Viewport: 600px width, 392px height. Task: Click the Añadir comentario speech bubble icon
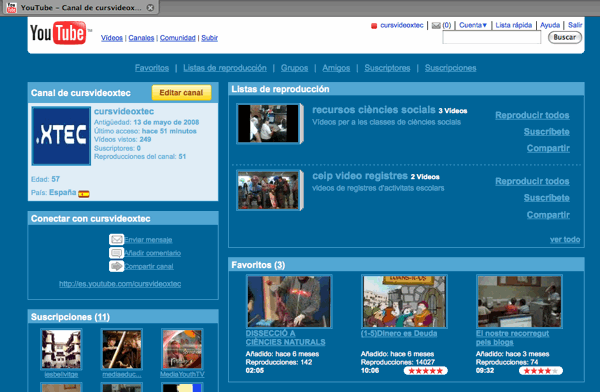(x=116, y=253)
